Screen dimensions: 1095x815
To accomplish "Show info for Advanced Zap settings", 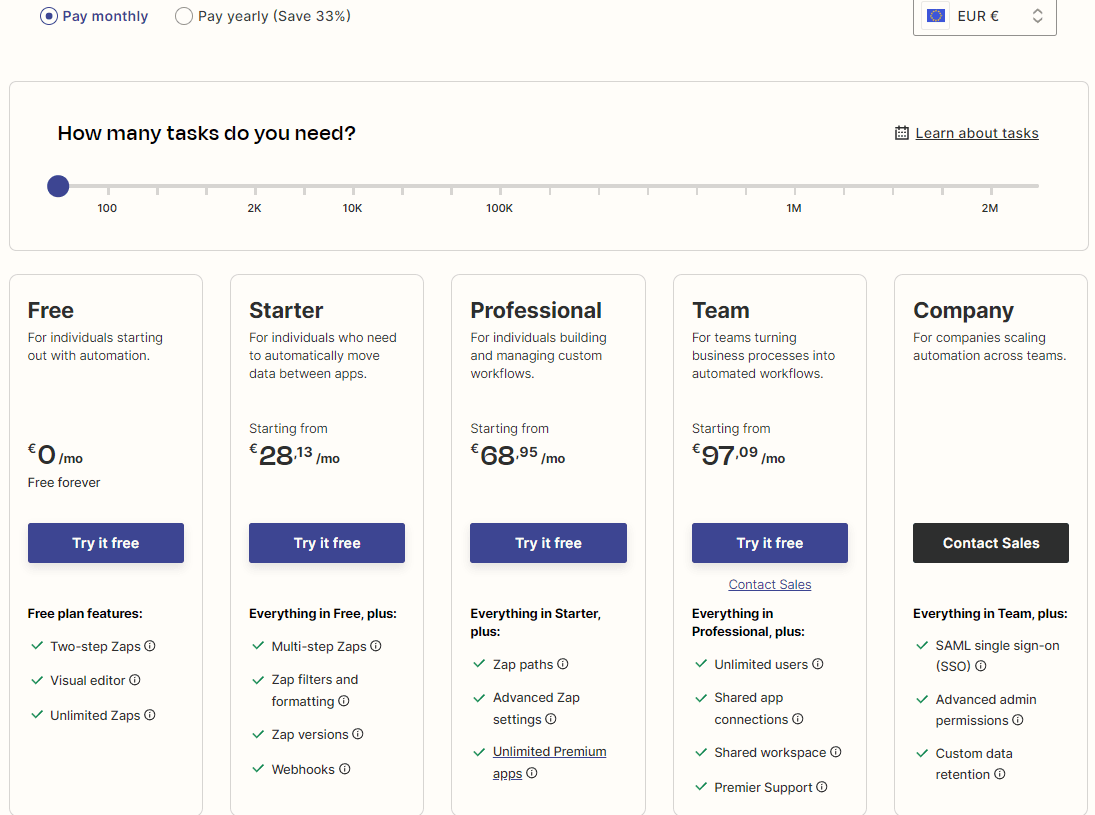I will pyautogui.click(x=550, y=718).
